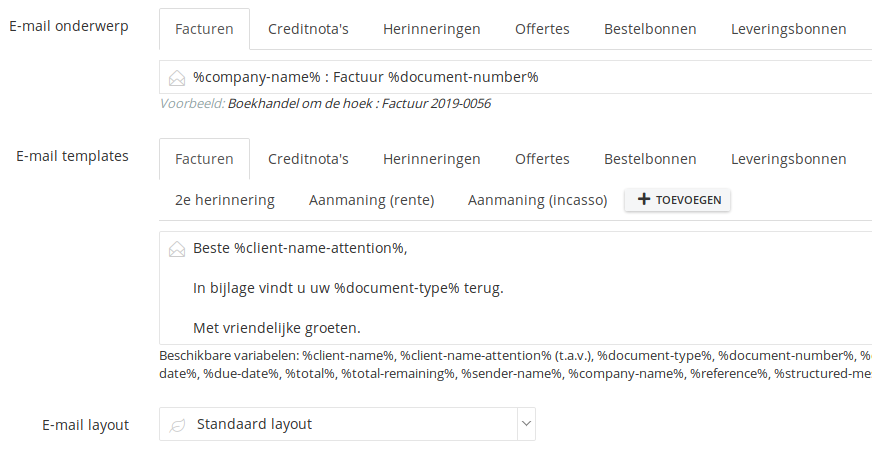Image resolution: width=872 pixels, height=459 pixels.
Task: Open the Standaard layout combo box
Action: pyautogui.click(x=347, y=424)
